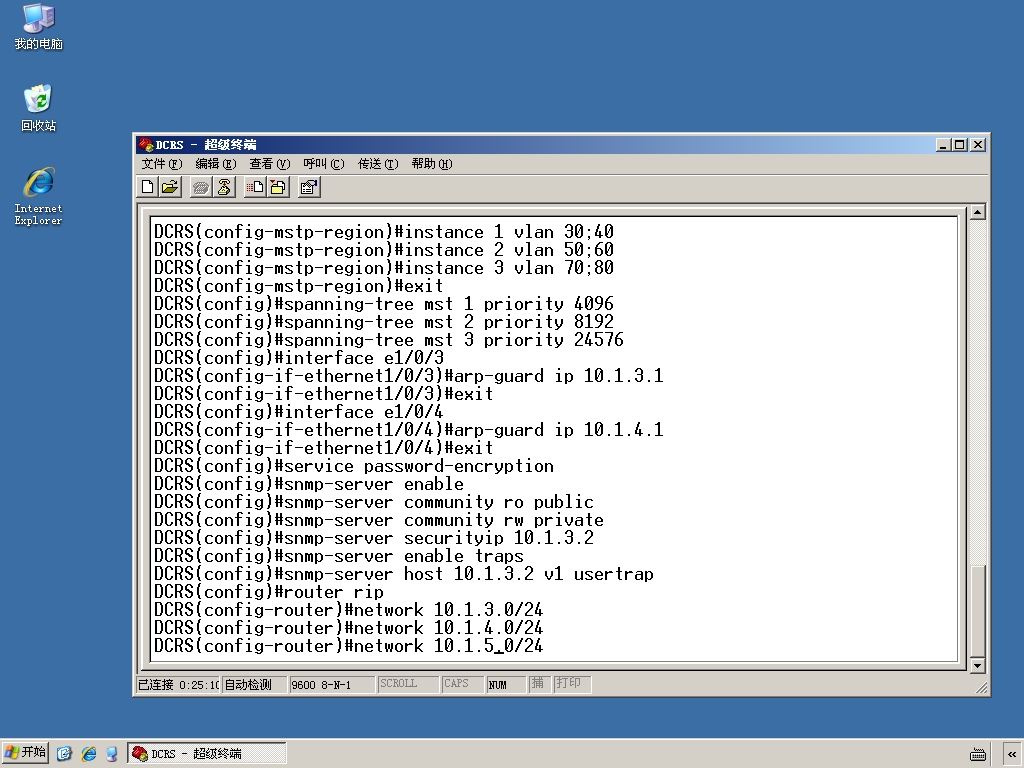This screenshot has height=768, width=1024.
Task: Open the 编辑(E) menu
Action: click(216, 164)
